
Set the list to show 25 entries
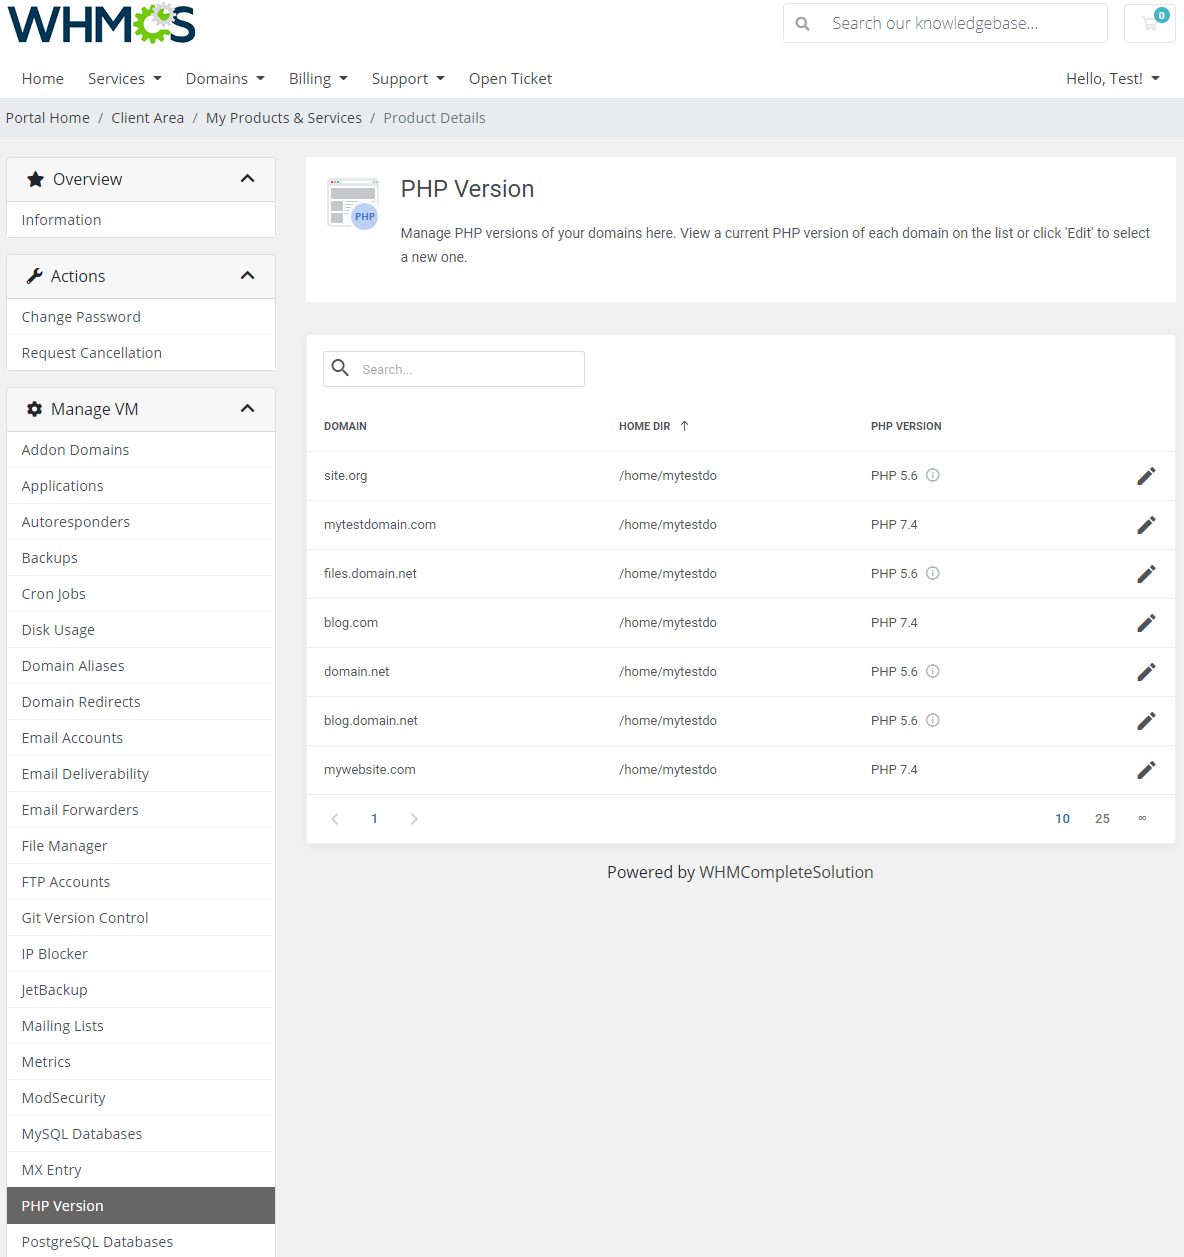click(1102, 818)
